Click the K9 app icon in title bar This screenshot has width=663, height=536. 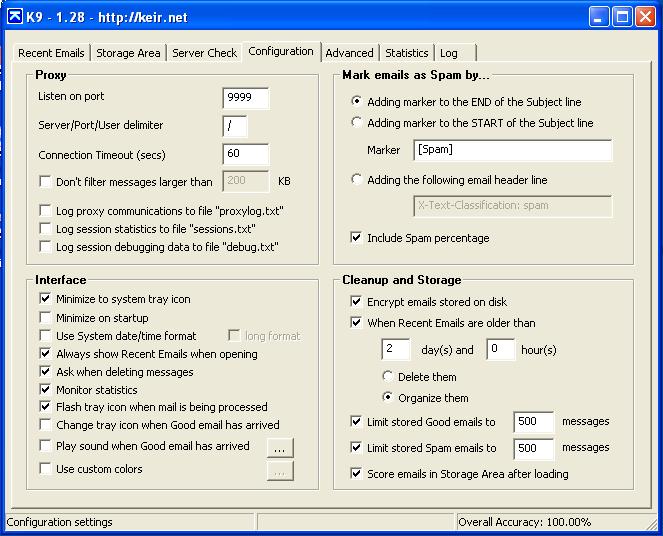15,17
